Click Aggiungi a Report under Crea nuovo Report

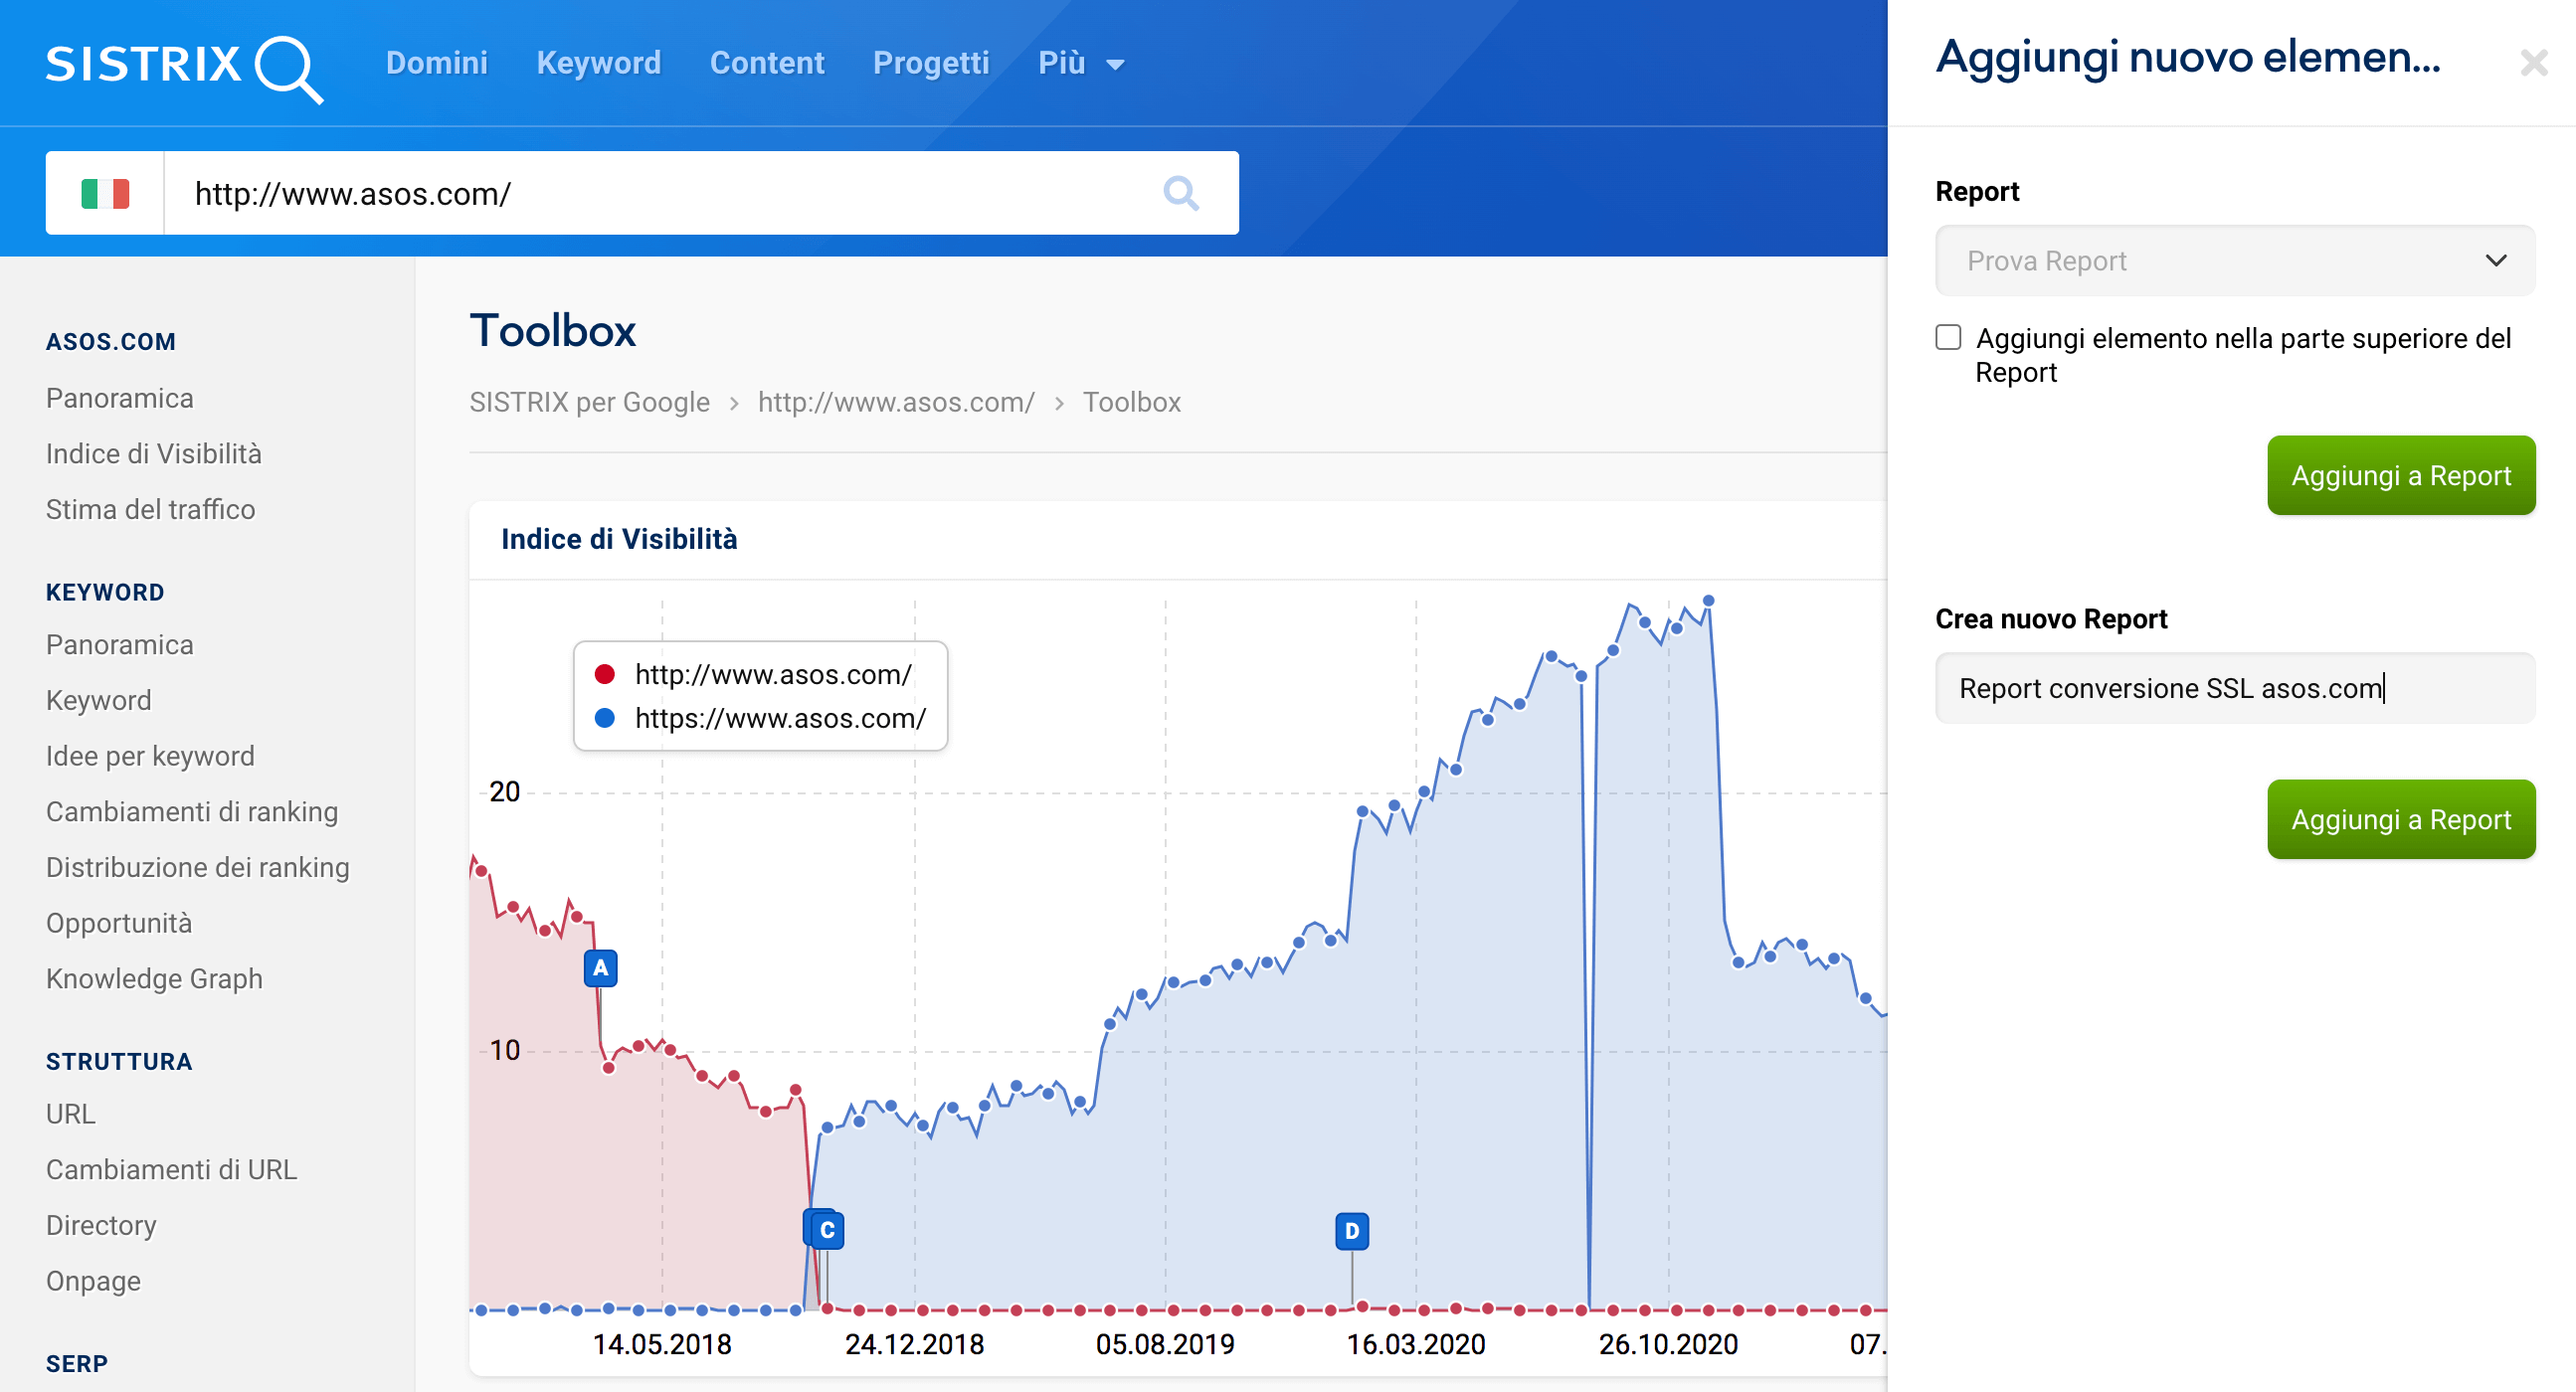tap(2401, 819)
